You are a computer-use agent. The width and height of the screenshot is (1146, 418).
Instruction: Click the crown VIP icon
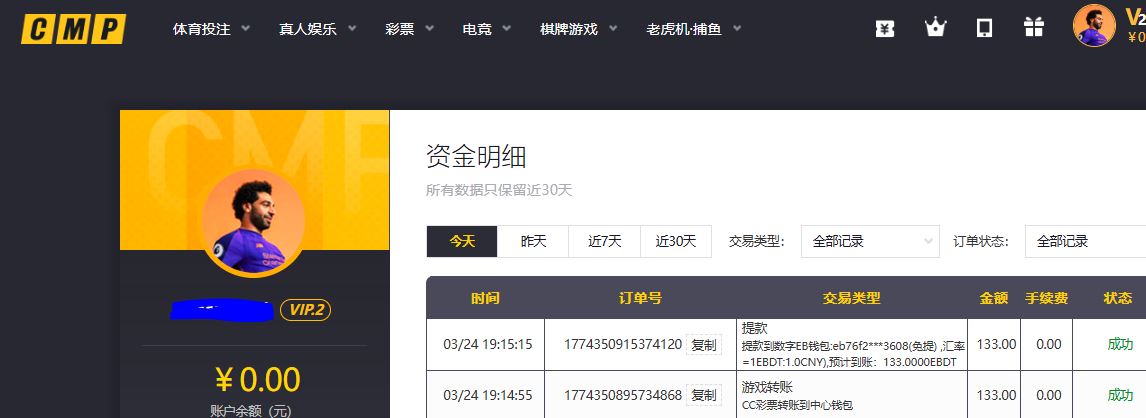[935, 28]
